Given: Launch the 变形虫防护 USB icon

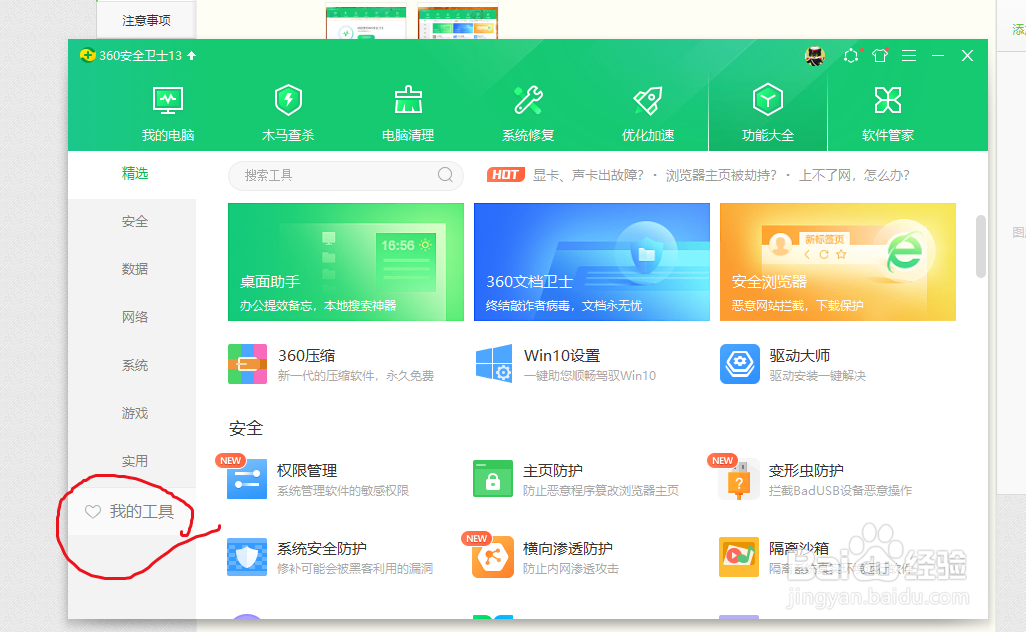Looking at the screenshot, I should pyautogui.click(x=739, y=479).
